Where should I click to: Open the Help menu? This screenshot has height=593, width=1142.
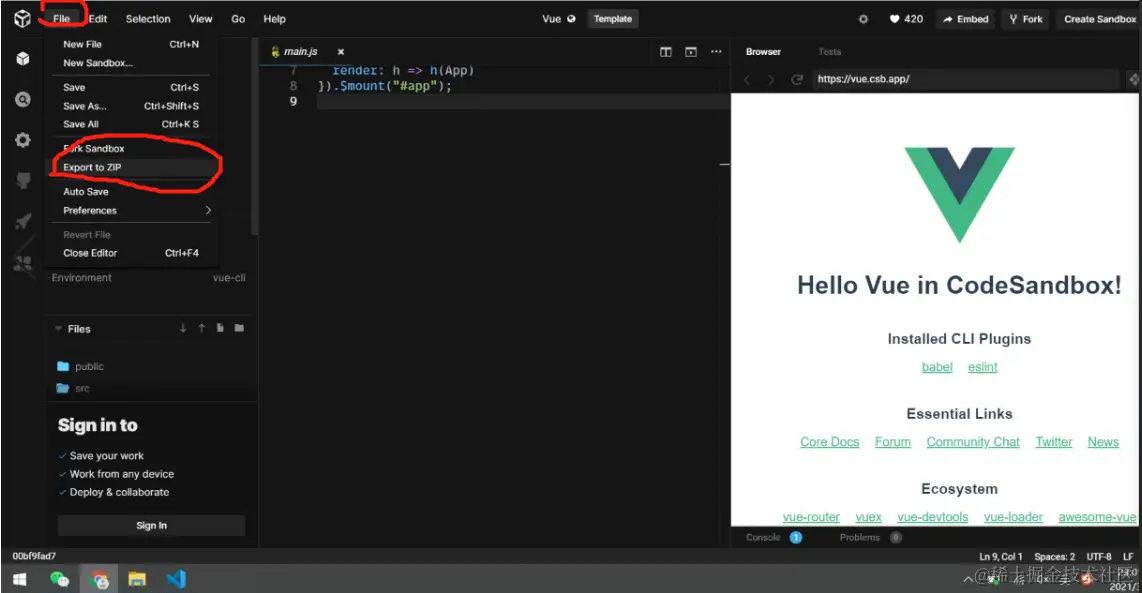tap(275, 19)
